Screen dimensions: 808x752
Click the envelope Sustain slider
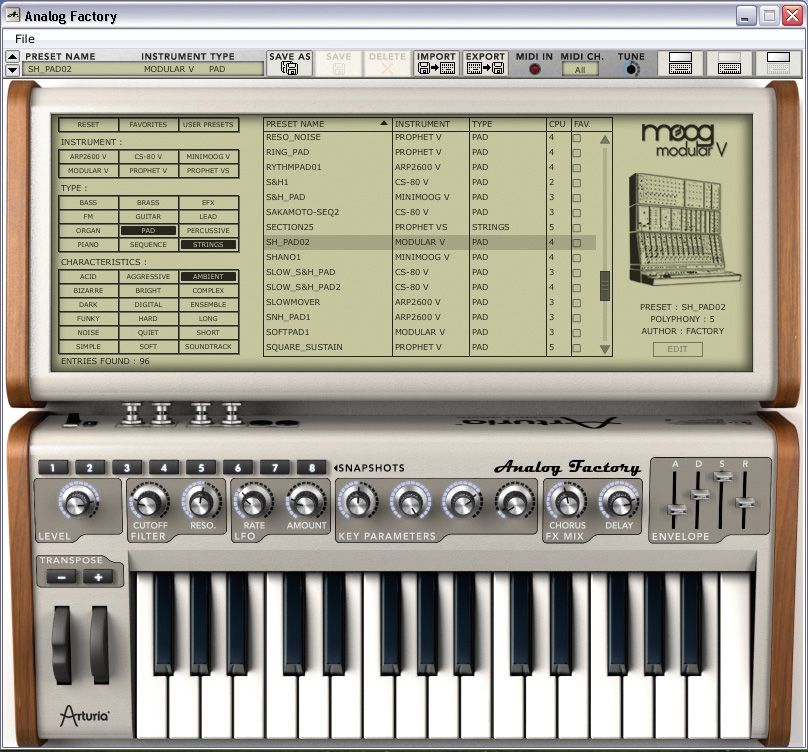[x=722, y=477]
